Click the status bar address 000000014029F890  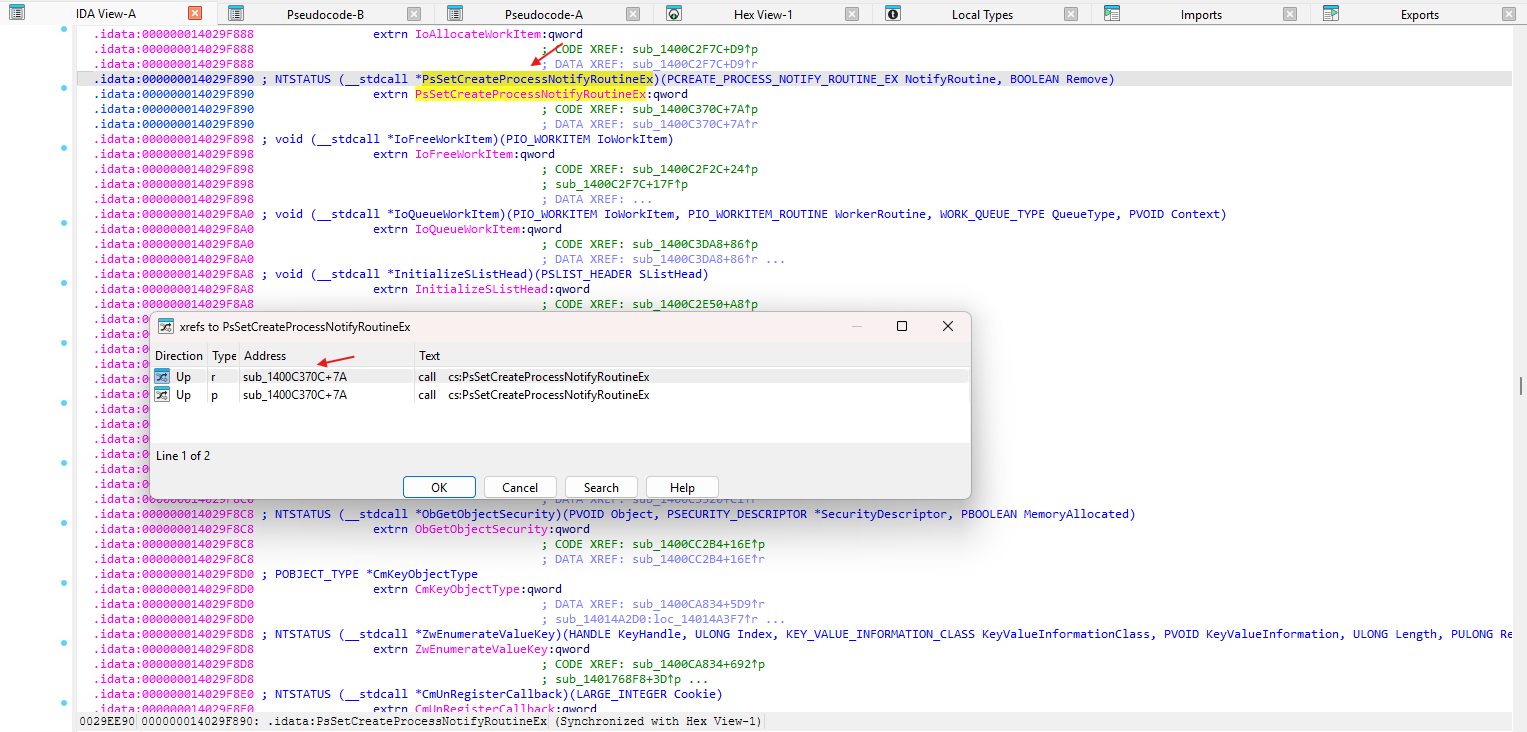(196, 721)
